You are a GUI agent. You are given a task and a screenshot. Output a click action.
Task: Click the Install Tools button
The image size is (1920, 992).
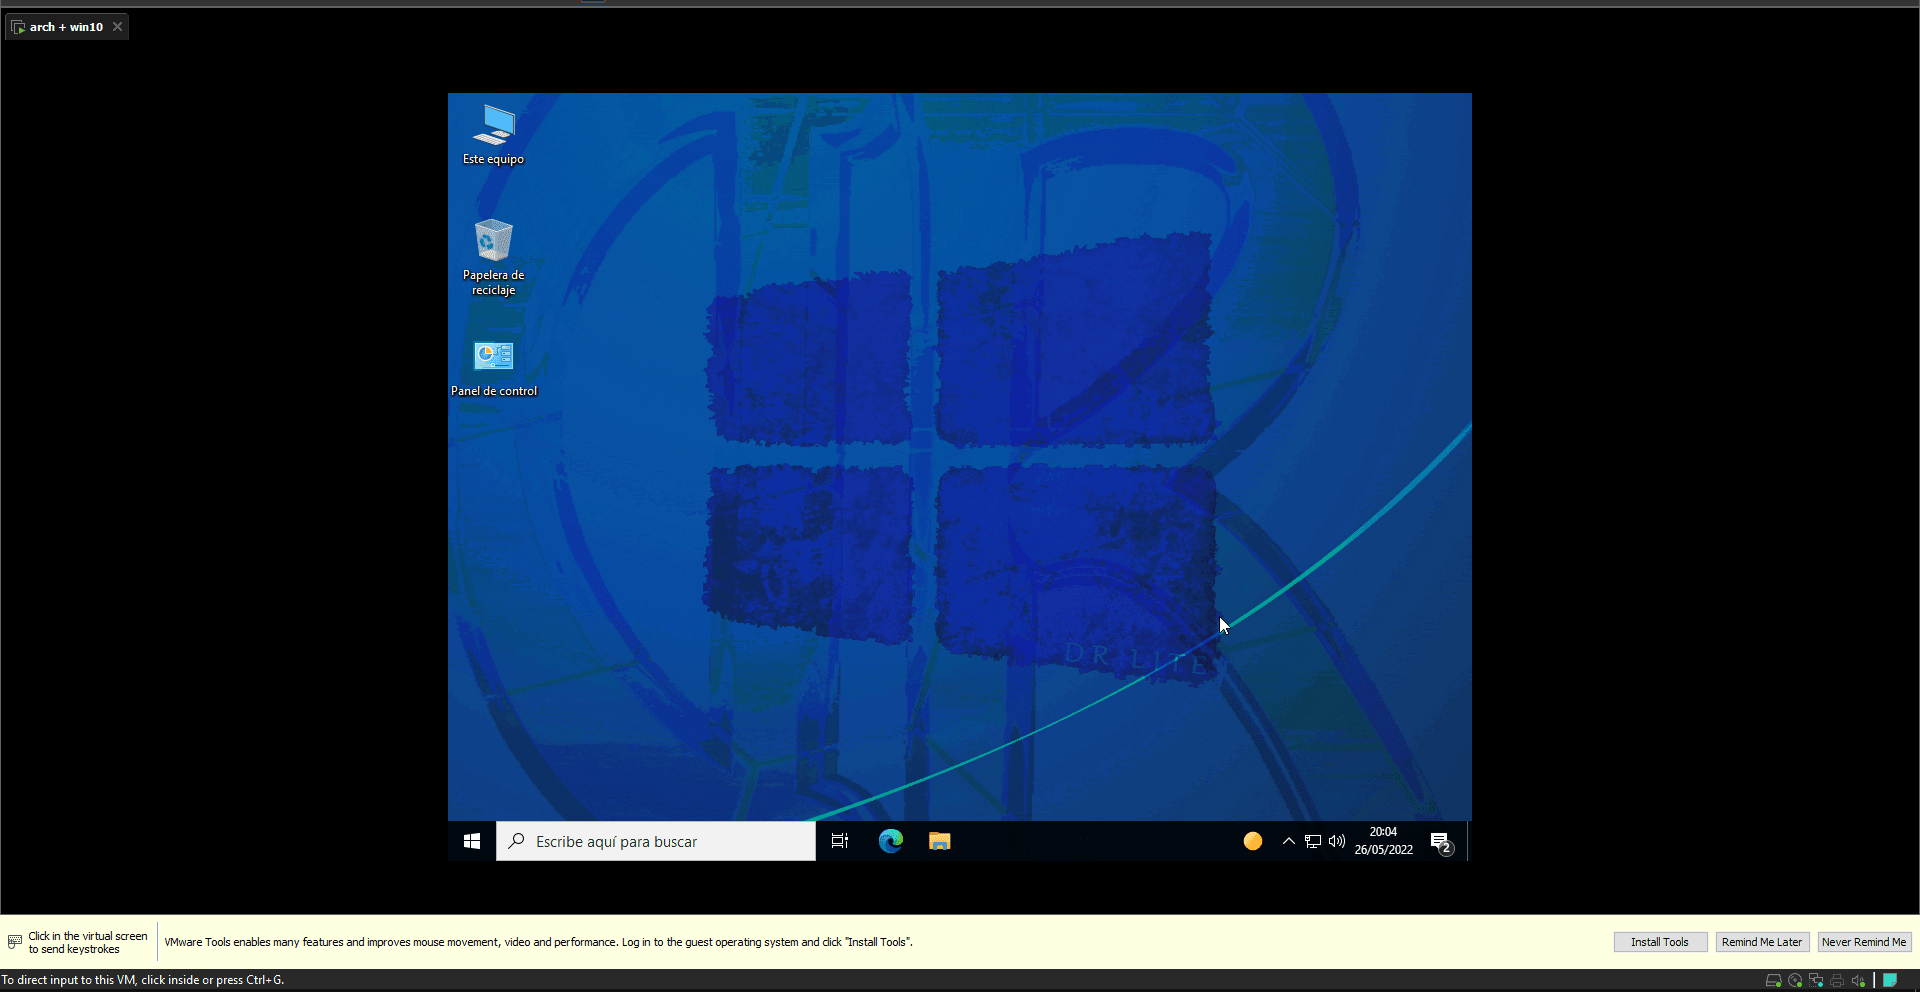[1659, 942]
